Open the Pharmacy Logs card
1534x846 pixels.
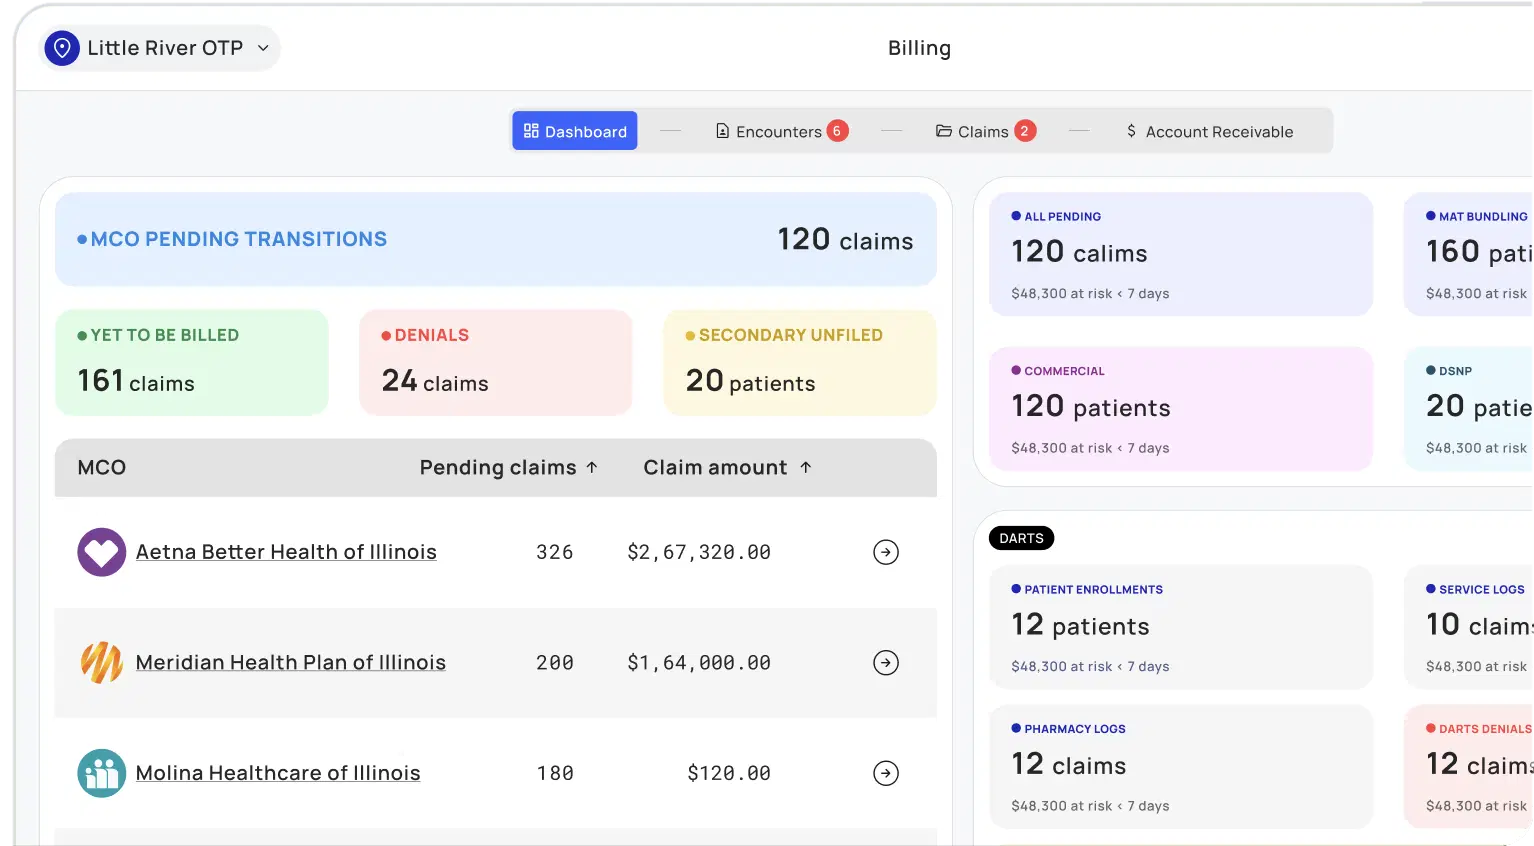pos(1181,767)
